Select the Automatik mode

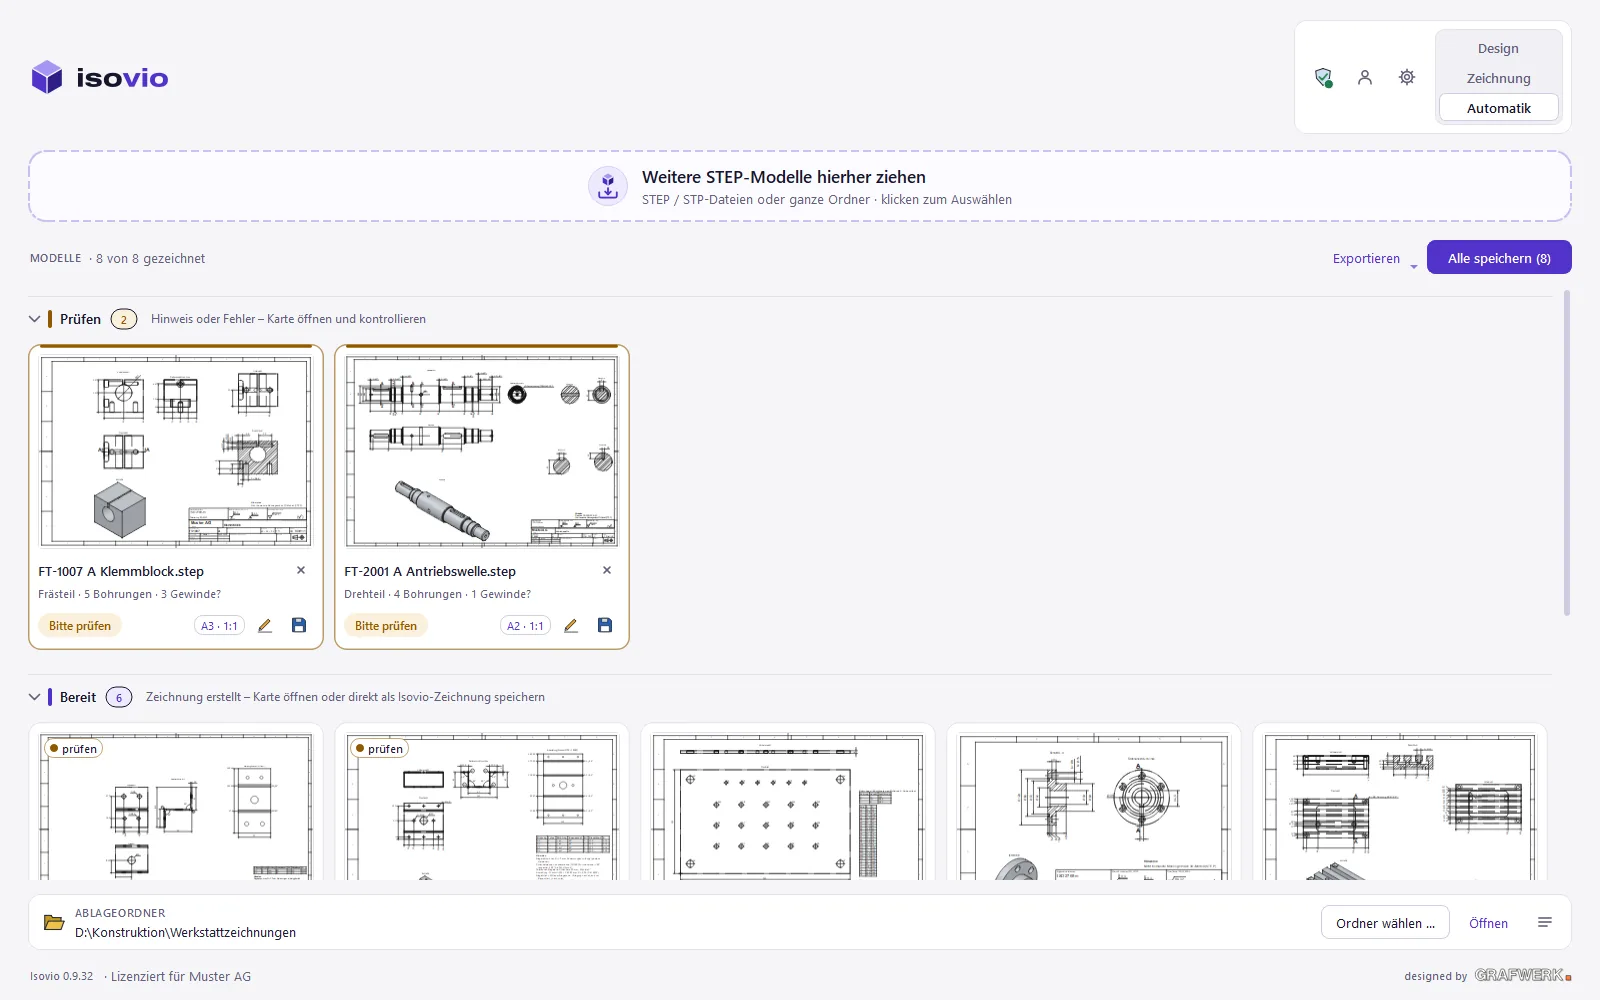1498,108
